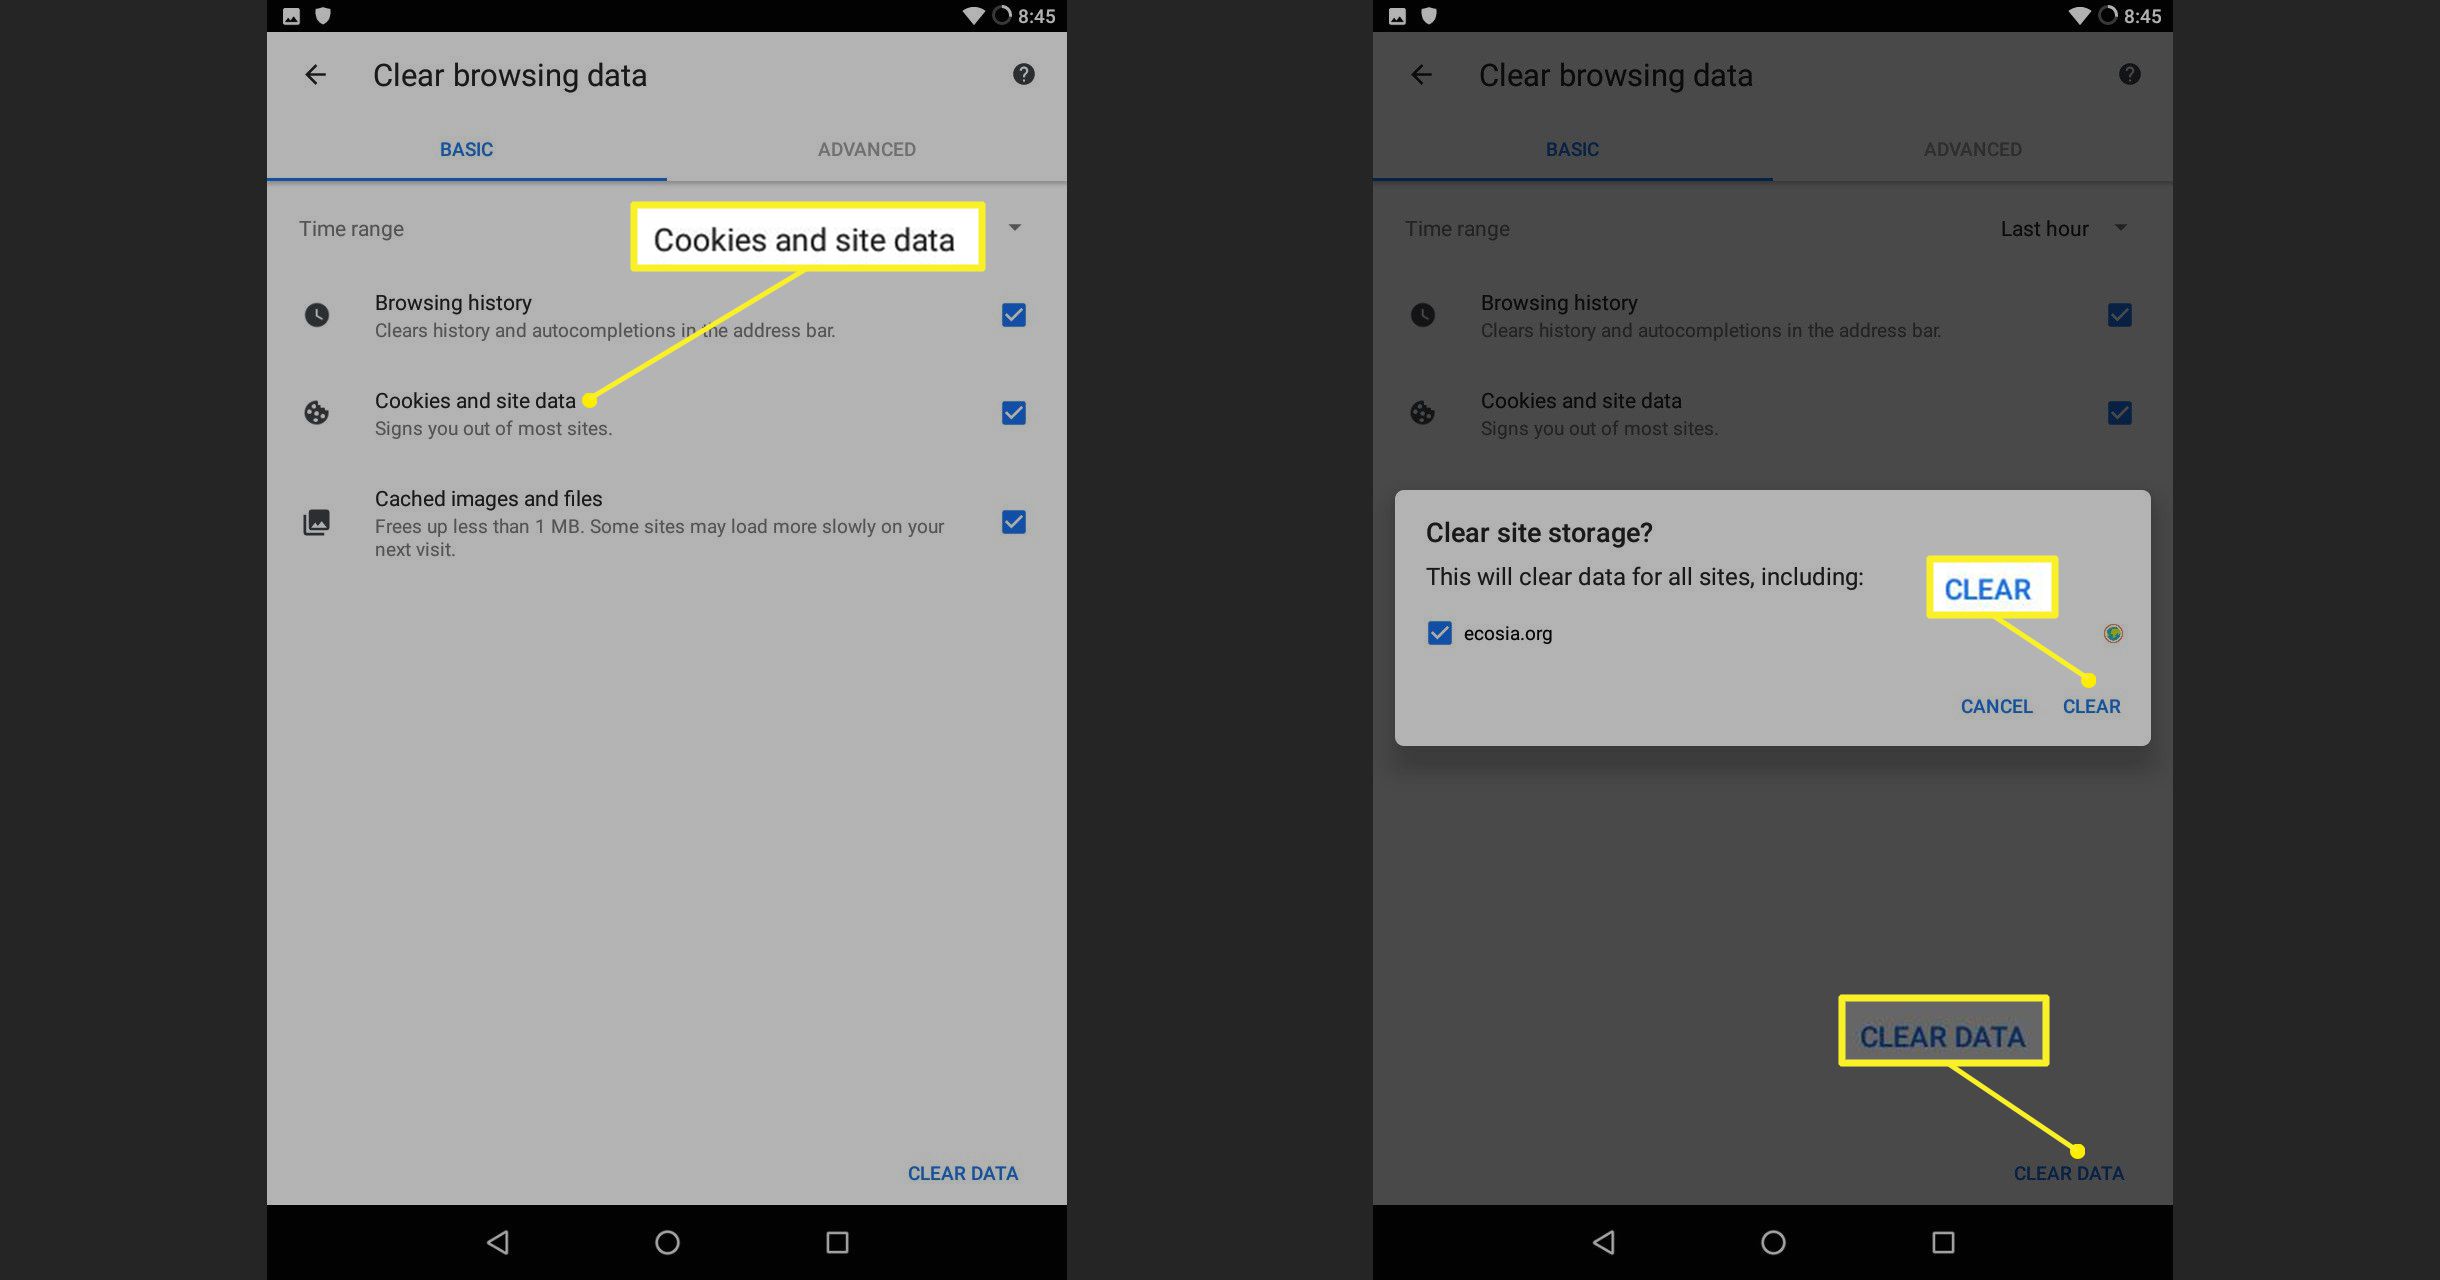Click the cached images files toggle
This screenshot has height=1280, width=2440.
[1012, 521]
